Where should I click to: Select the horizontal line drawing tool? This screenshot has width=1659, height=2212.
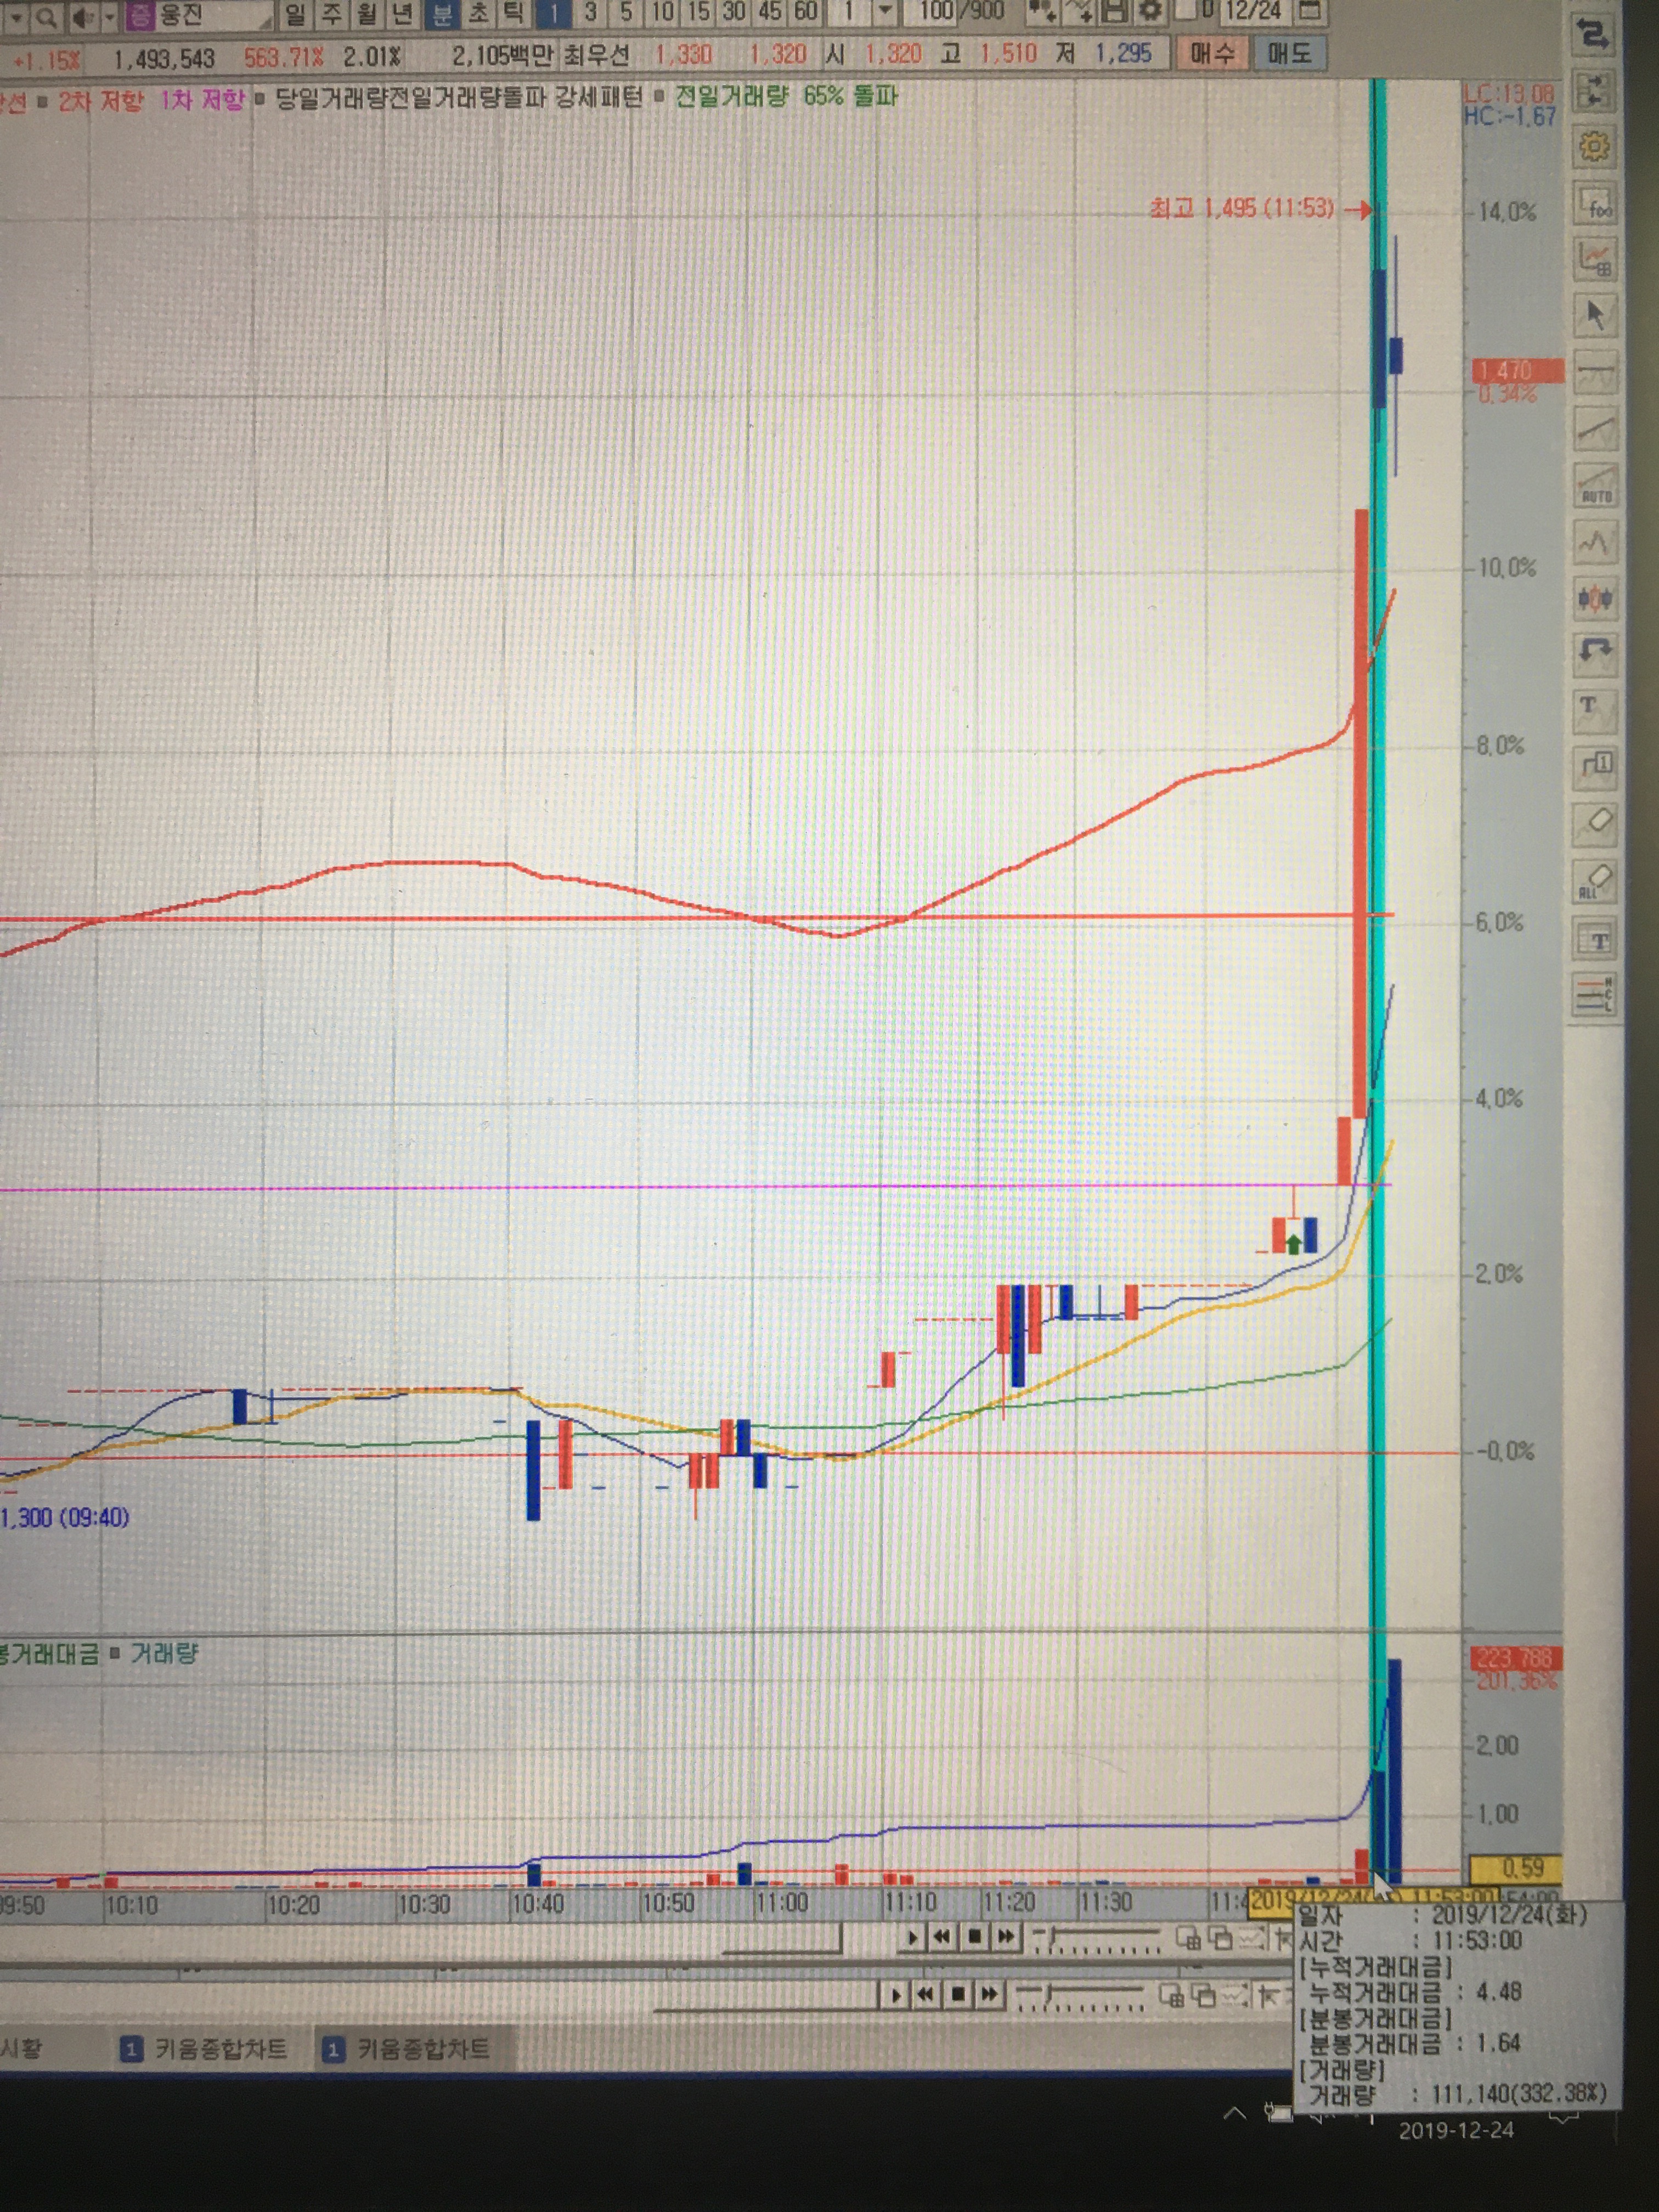tap(1596, 373)
